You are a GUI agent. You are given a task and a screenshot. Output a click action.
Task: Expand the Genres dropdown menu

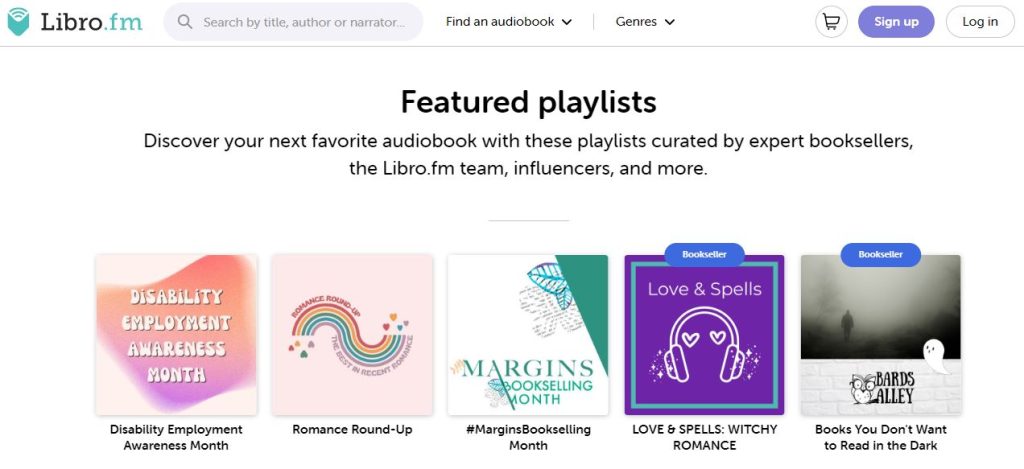(645, 22)
